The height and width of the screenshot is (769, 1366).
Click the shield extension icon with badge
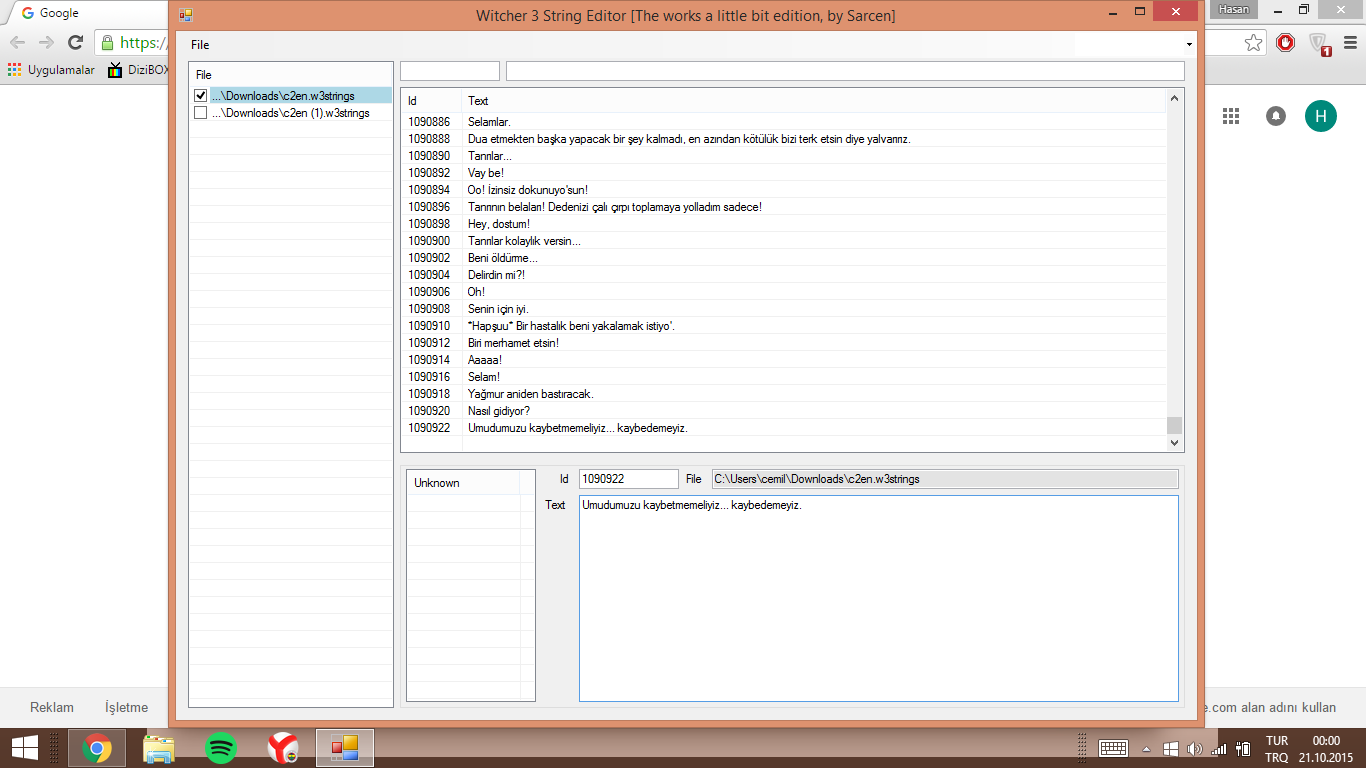tap(1320, 44)
